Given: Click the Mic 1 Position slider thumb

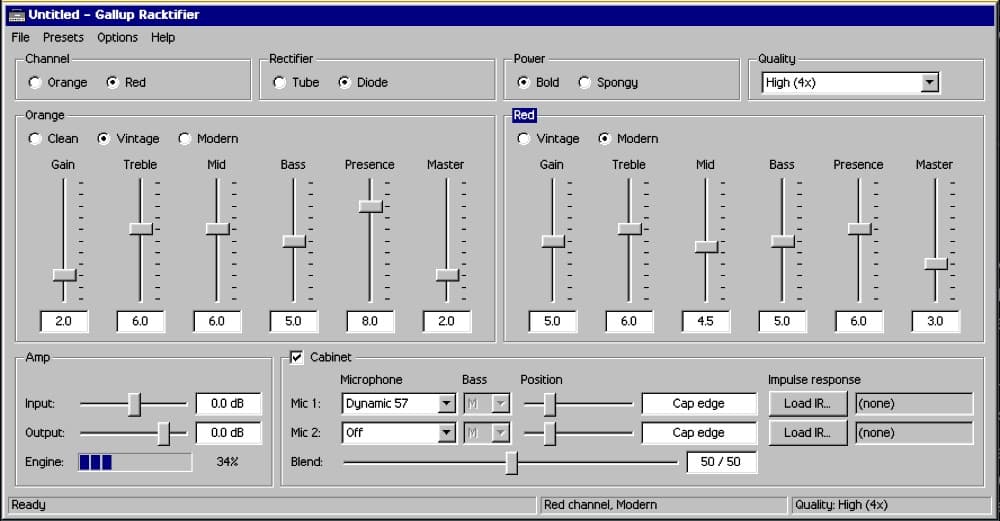Looking at the screenshot, I should (x=550, y=404).
